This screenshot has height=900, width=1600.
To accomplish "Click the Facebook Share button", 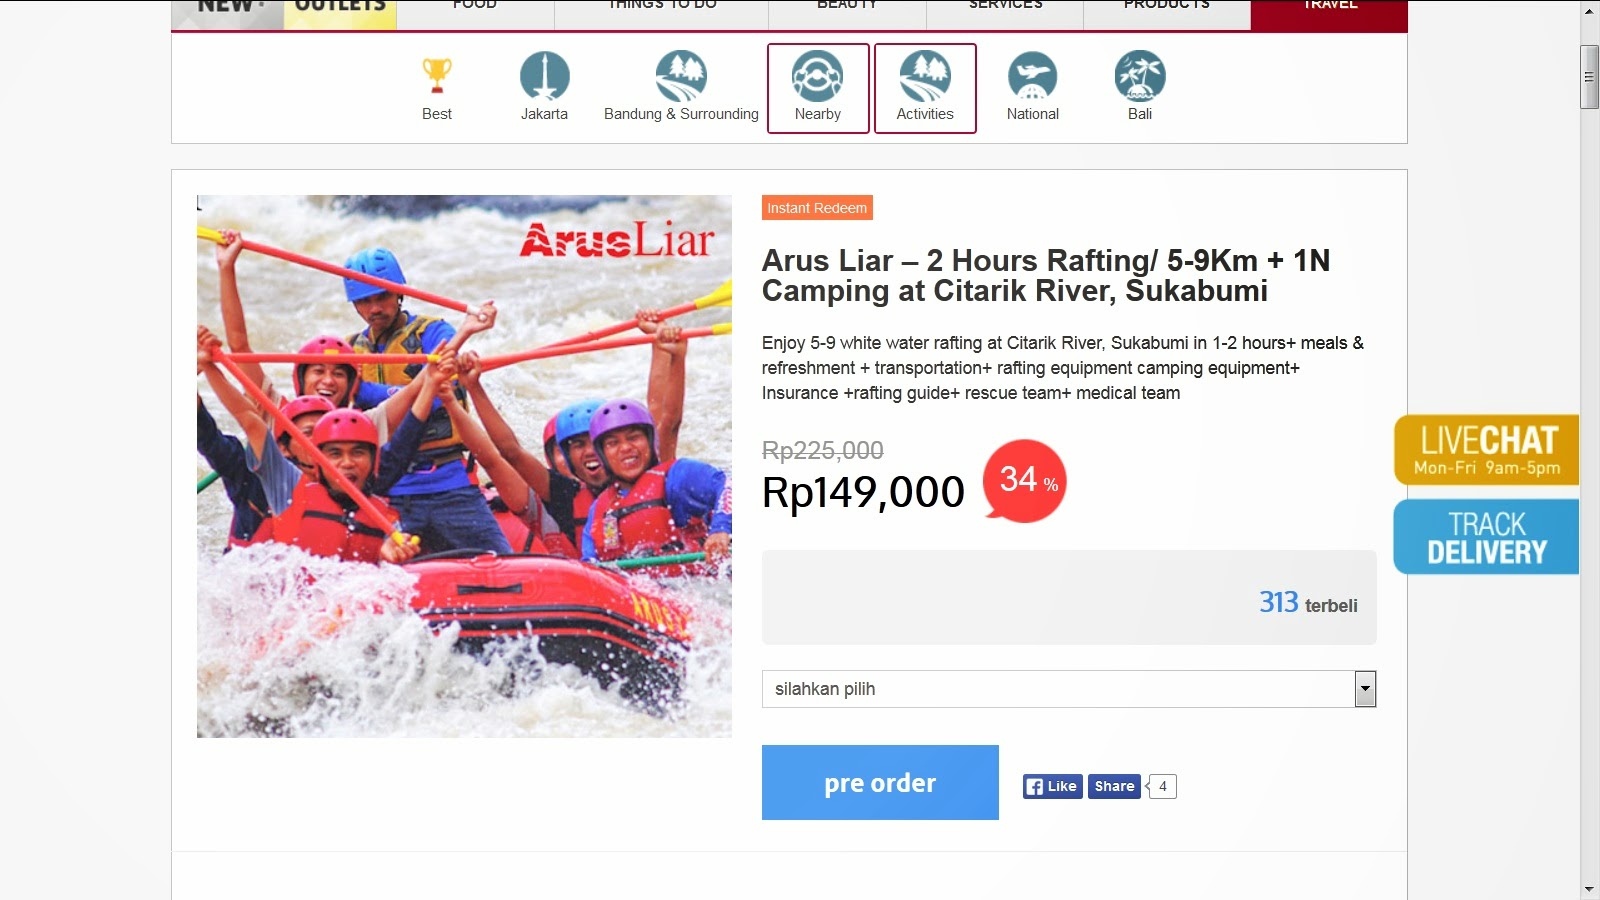I will click(x=1114, y=787).
